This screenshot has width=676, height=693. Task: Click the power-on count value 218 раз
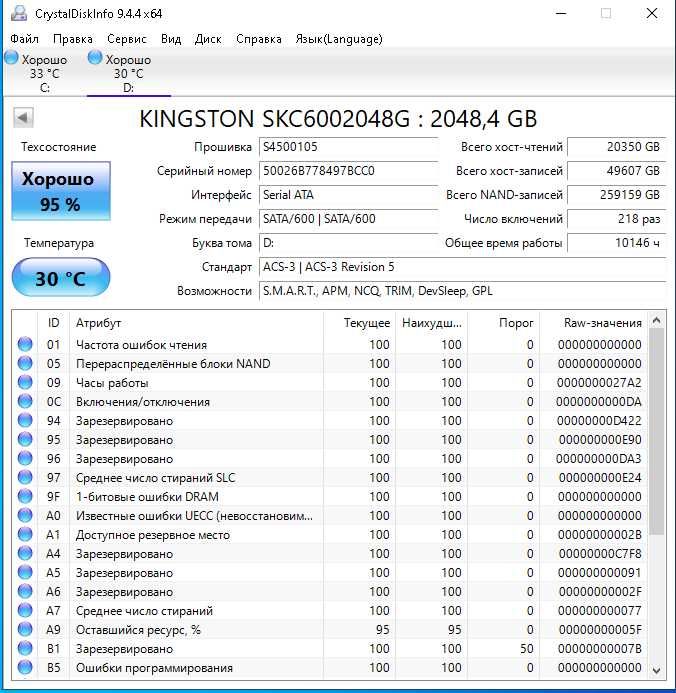616,218
